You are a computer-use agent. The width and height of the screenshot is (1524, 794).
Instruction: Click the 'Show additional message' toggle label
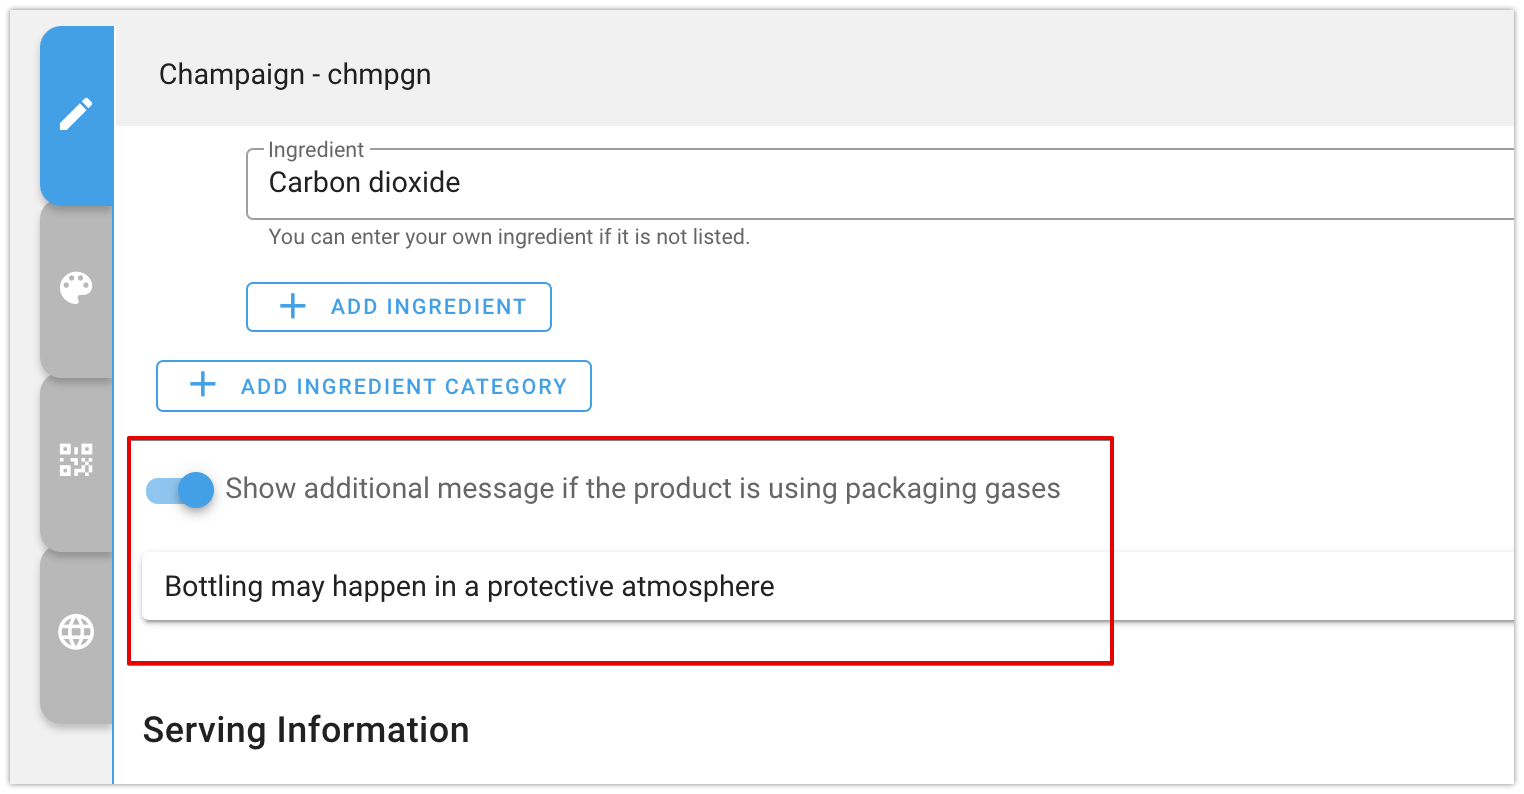click(x=642, y=488)
